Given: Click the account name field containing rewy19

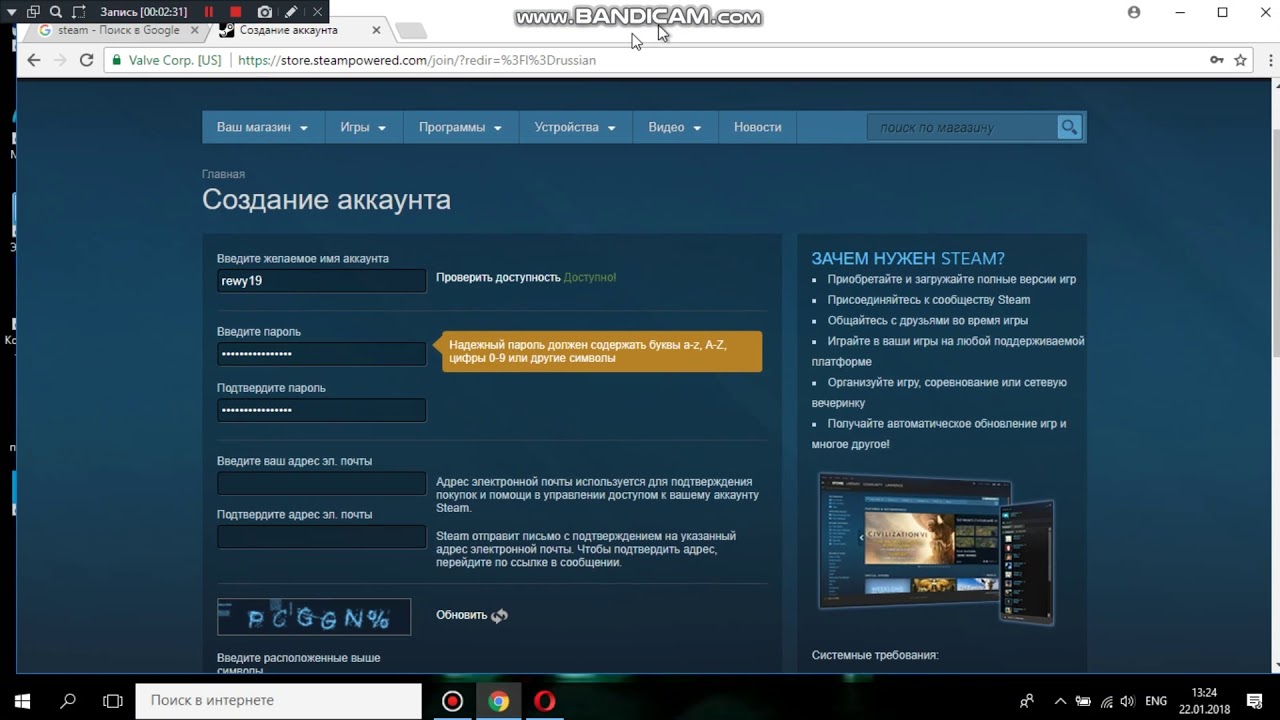Looking at the screenshot, I should click(x=321, y=281).
